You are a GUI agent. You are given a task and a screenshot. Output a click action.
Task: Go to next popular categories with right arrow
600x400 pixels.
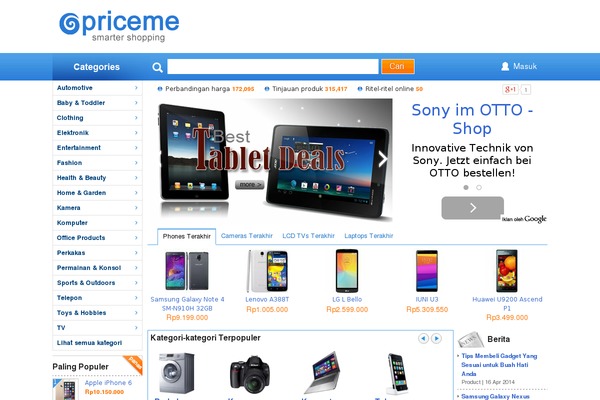pos(436,338)
